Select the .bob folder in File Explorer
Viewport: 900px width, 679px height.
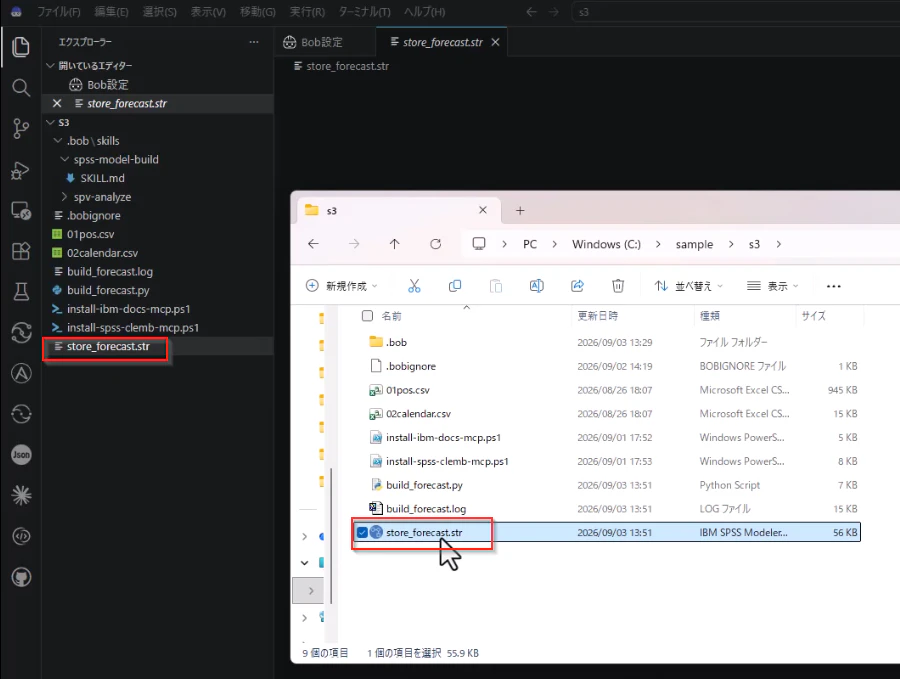(397, 342)
